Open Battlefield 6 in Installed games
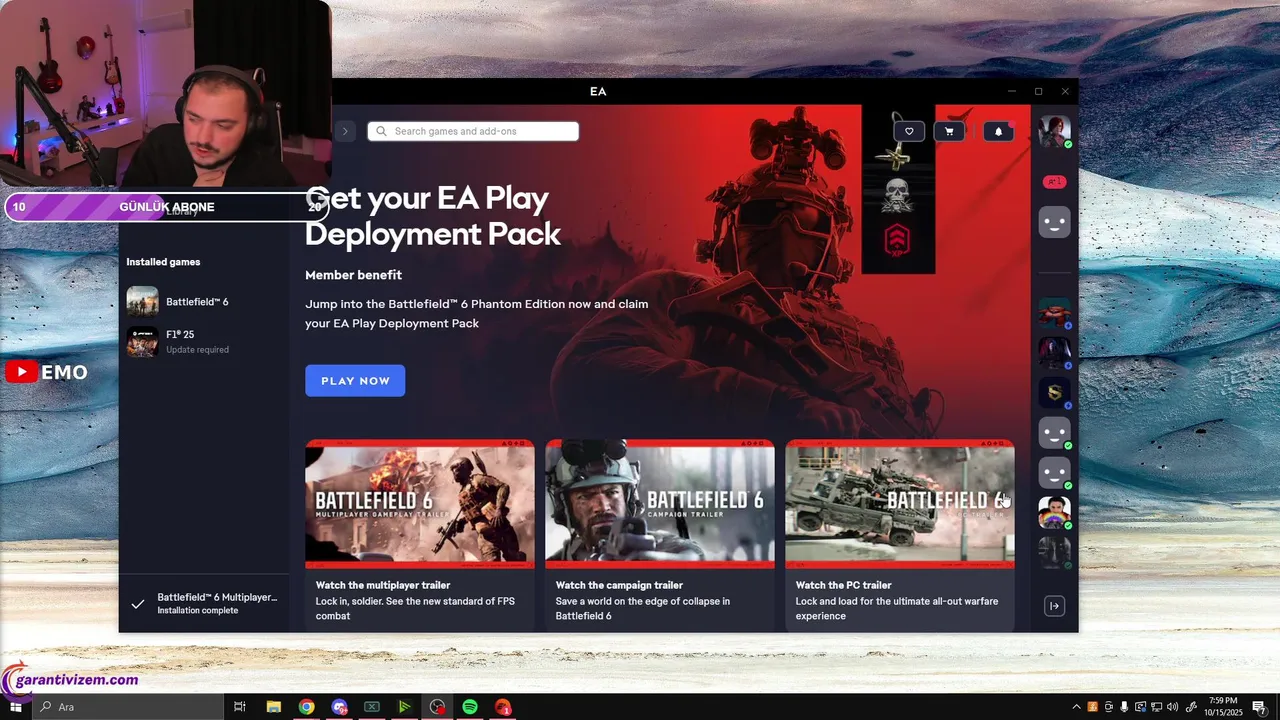The height and width of the screenshot is (720, 1280). click(205, 302)
